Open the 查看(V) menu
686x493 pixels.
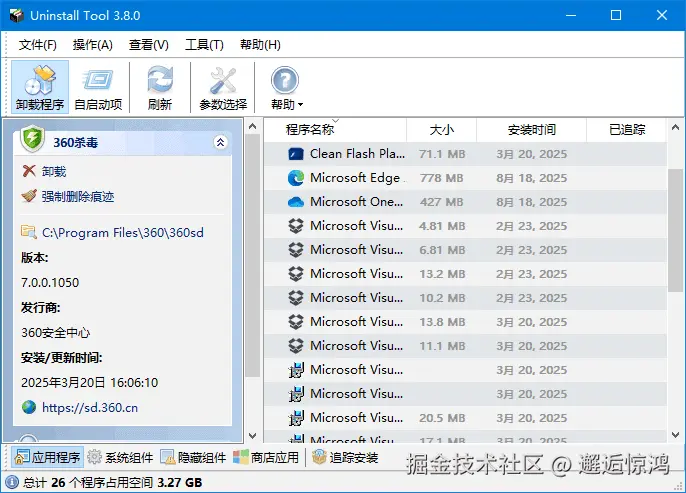[x=148, y=45]
